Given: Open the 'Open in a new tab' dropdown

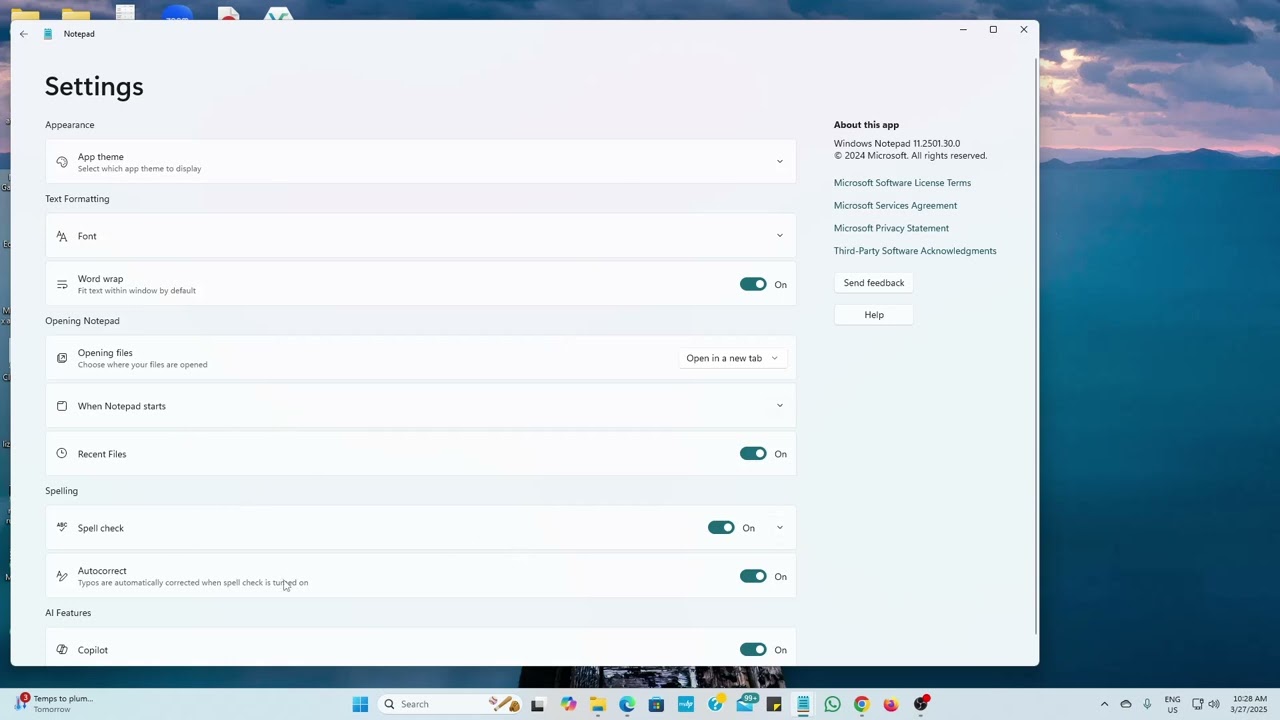Looking at the screenshot, I should [x=732, y=358].
